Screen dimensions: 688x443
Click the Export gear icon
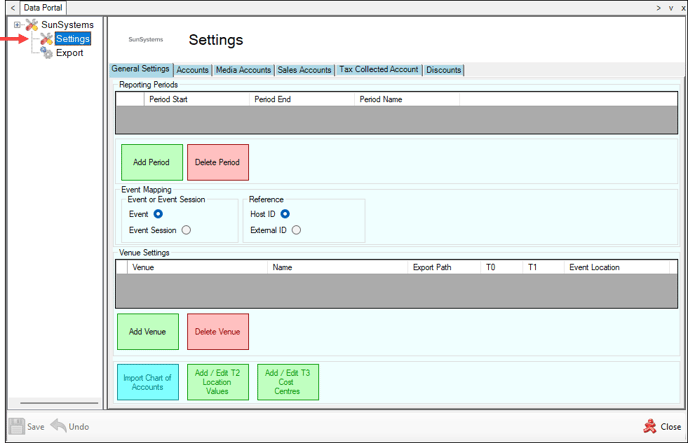pyautogui.click(x=46, y=52)
